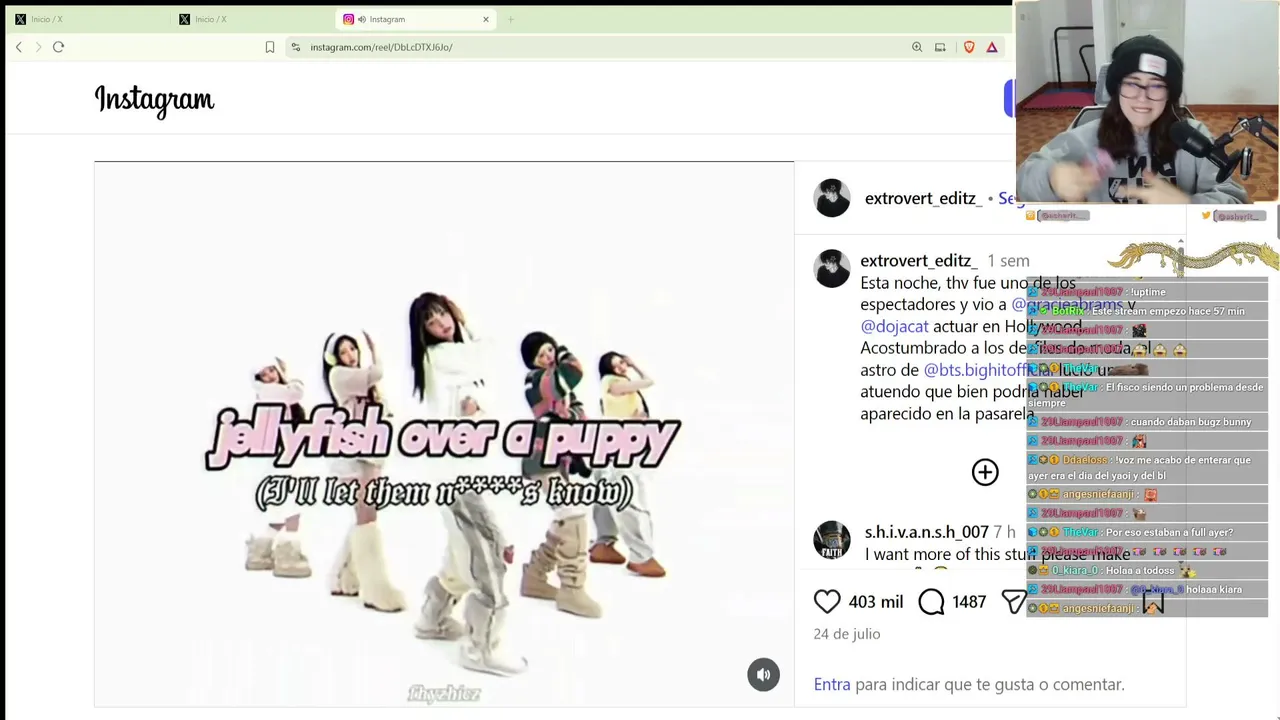Click the 1487 comments count

(969, 601)
